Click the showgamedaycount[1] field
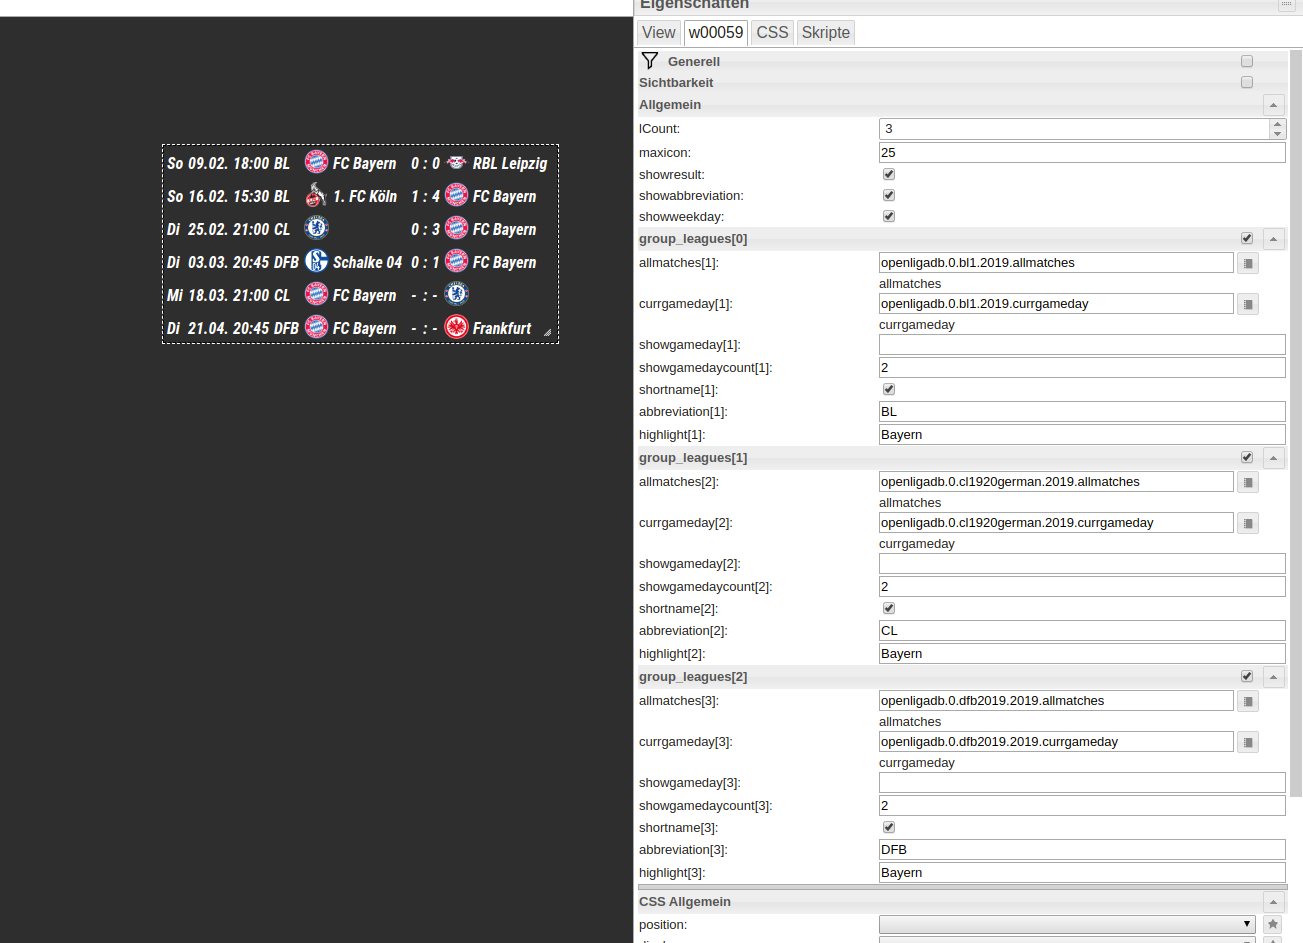Screen dimensions: 1303x943 click(1082, 367)
